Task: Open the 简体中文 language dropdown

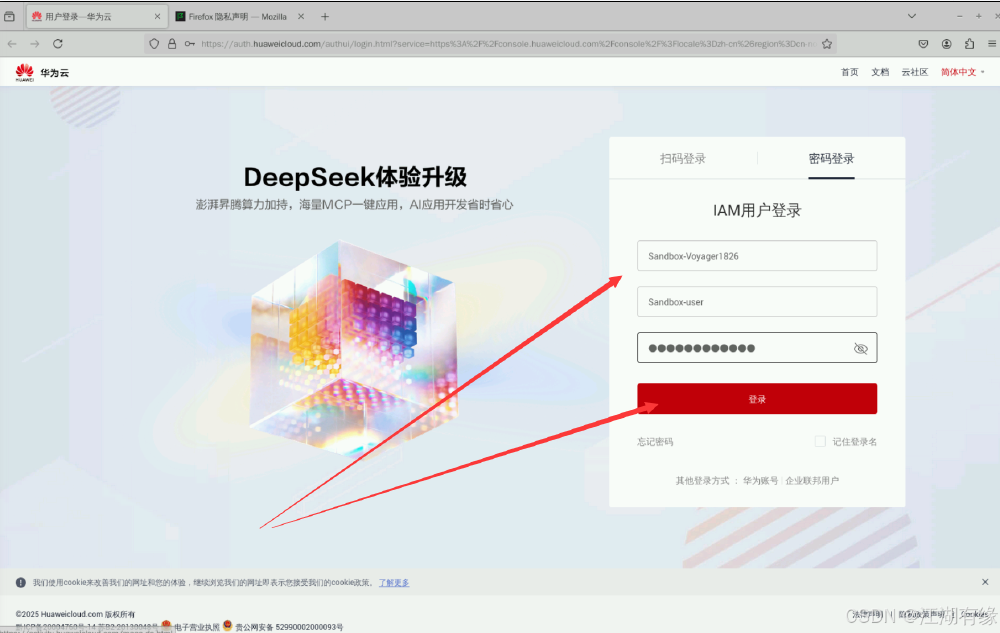Action: 962,72
